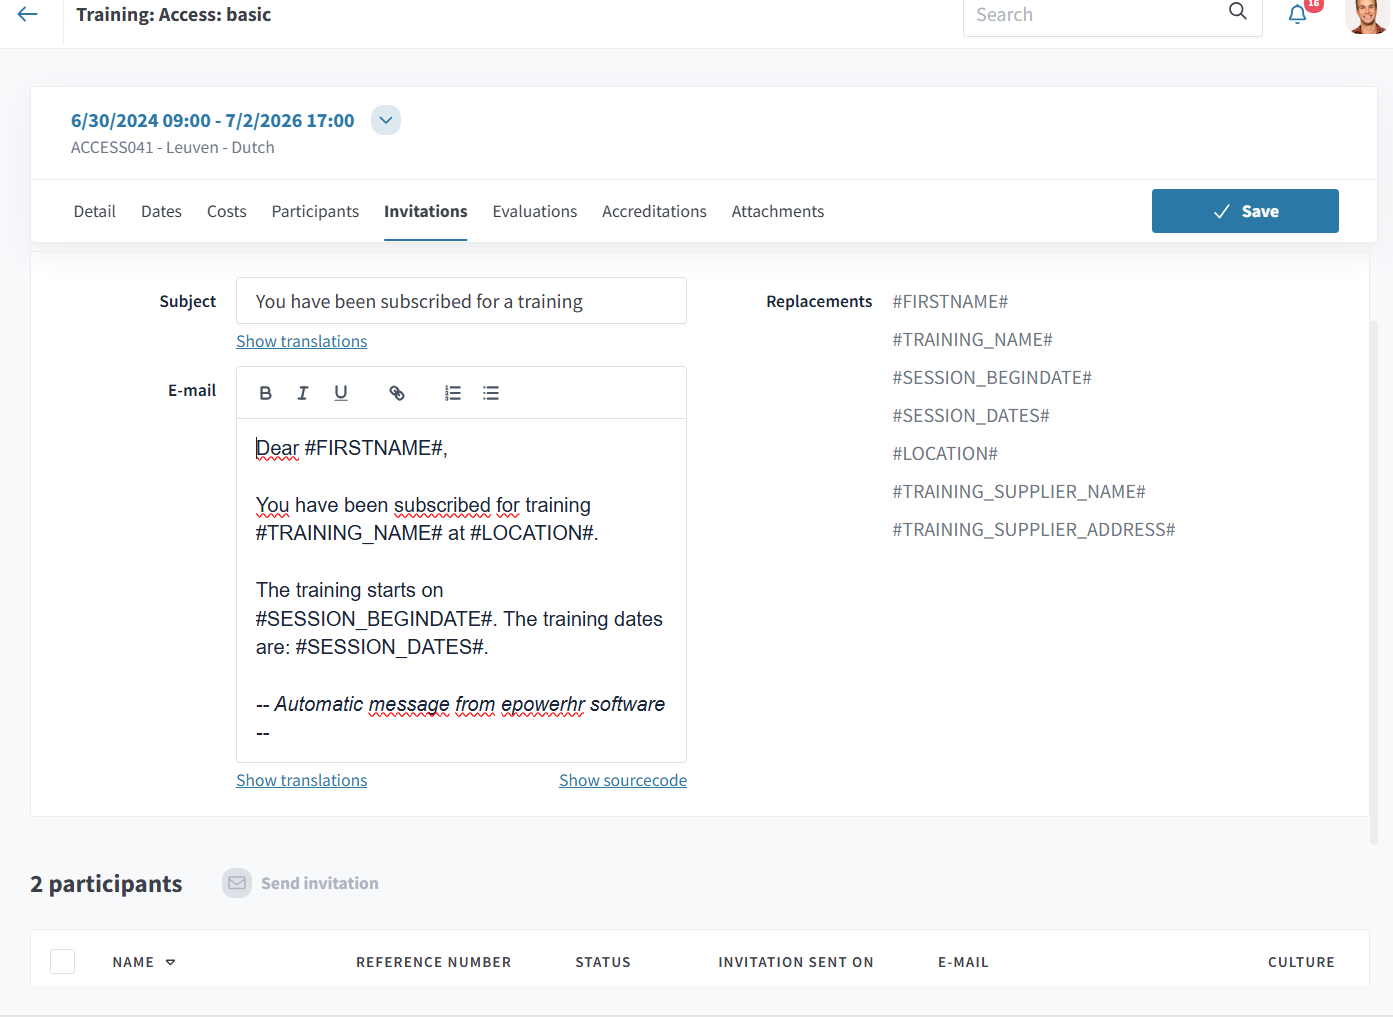Click the E-MAIL column header
The image size is (1393, 1017).
[x=963, y=962]
